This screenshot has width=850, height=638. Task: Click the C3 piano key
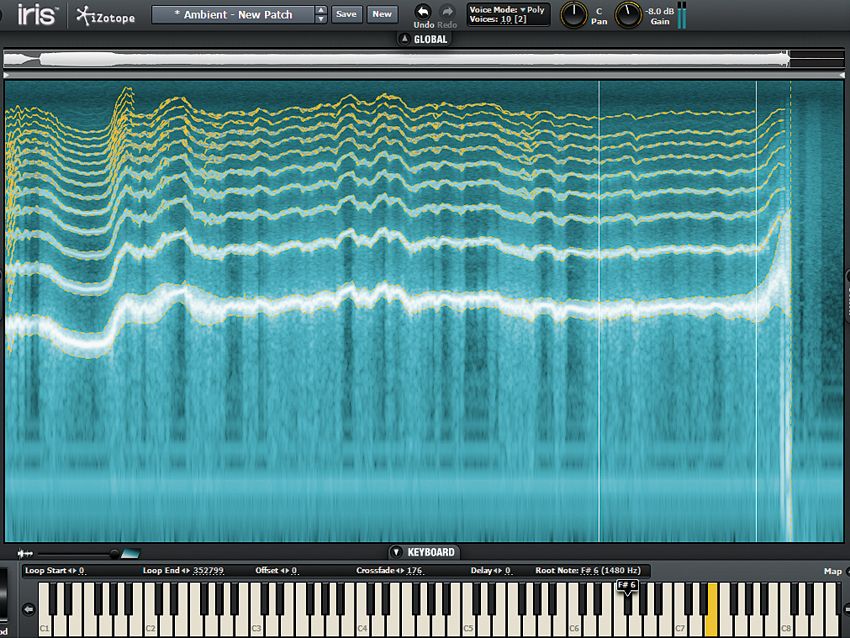[x=257, y=623]
